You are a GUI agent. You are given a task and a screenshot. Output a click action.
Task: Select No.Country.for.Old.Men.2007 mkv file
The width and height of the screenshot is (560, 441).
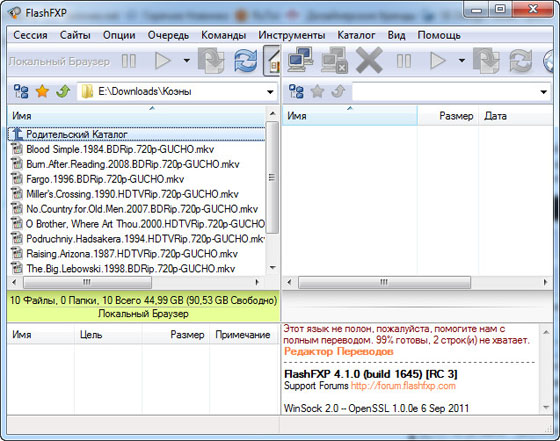[136, 209]
